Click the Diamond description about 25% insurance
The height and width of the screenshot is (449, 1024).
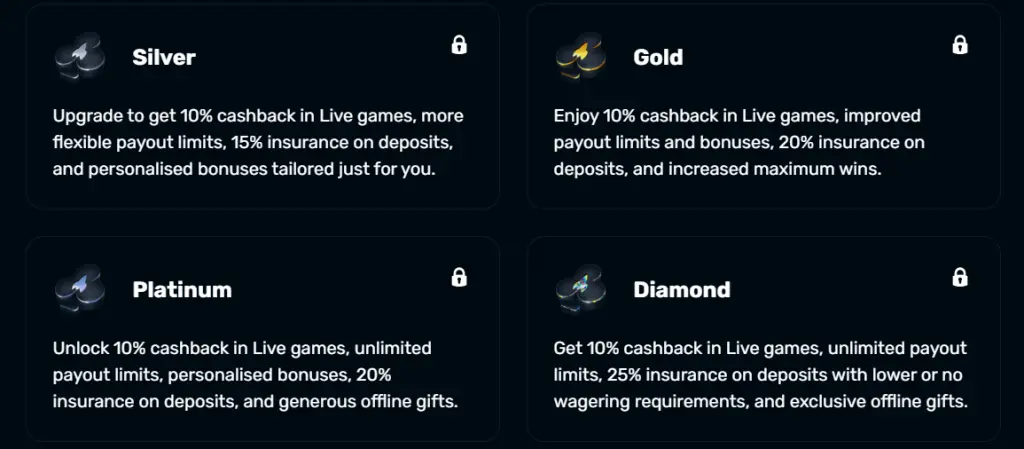click(760, 375)
